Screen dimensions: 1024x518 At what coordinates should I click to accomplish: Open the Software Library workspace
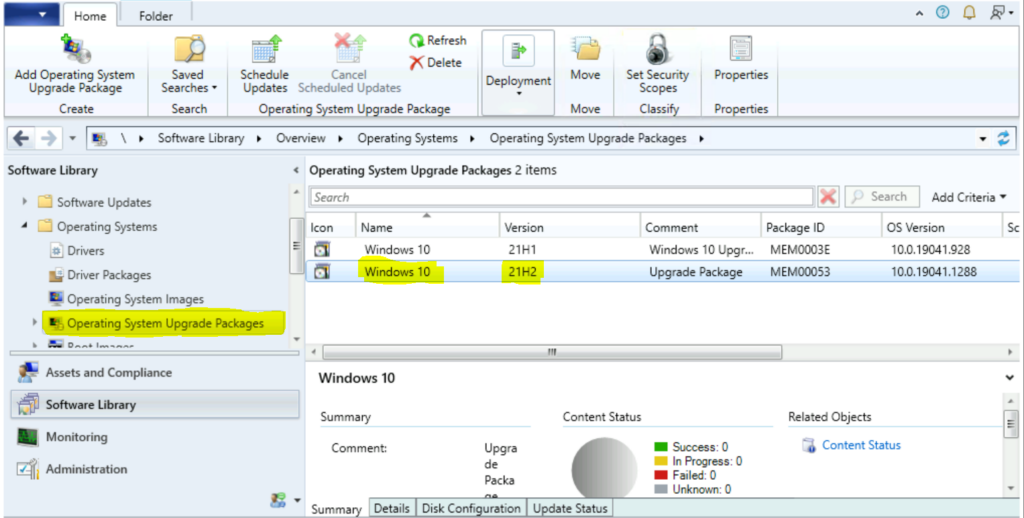[x=155, y=405]
